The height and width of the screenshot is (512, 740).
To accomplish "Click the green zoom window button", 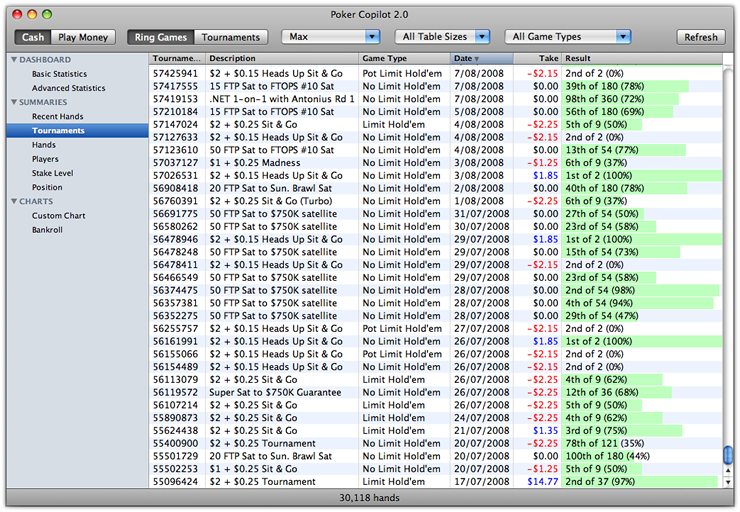I will click(x=47, y=14).
